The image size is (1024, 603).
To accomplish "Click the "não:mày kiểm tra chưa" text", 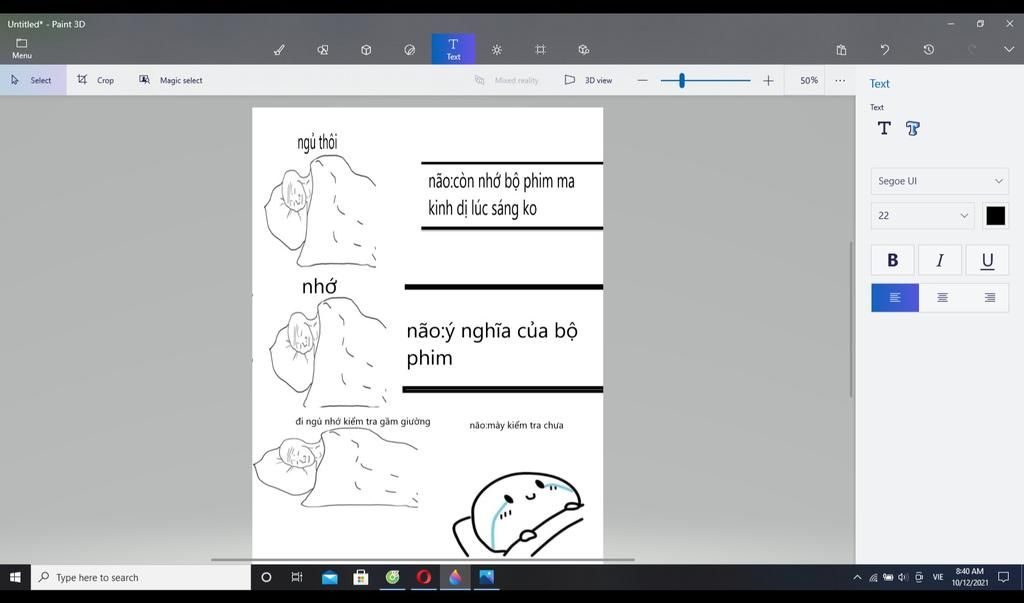I will click(x=517, y=425).
